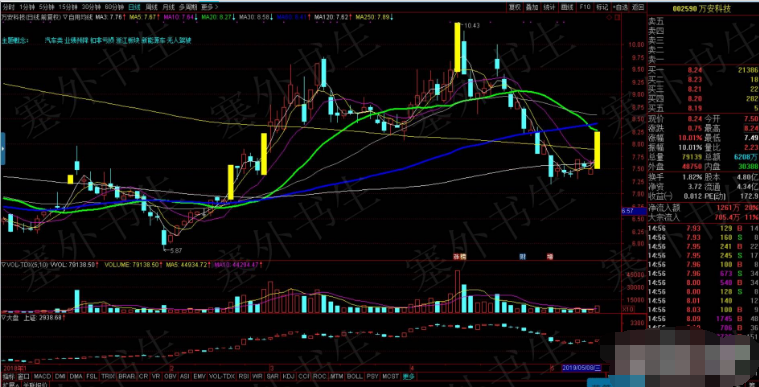Click the 2019/05/08 date marker

pyautogui.click(x=581, y=368)
